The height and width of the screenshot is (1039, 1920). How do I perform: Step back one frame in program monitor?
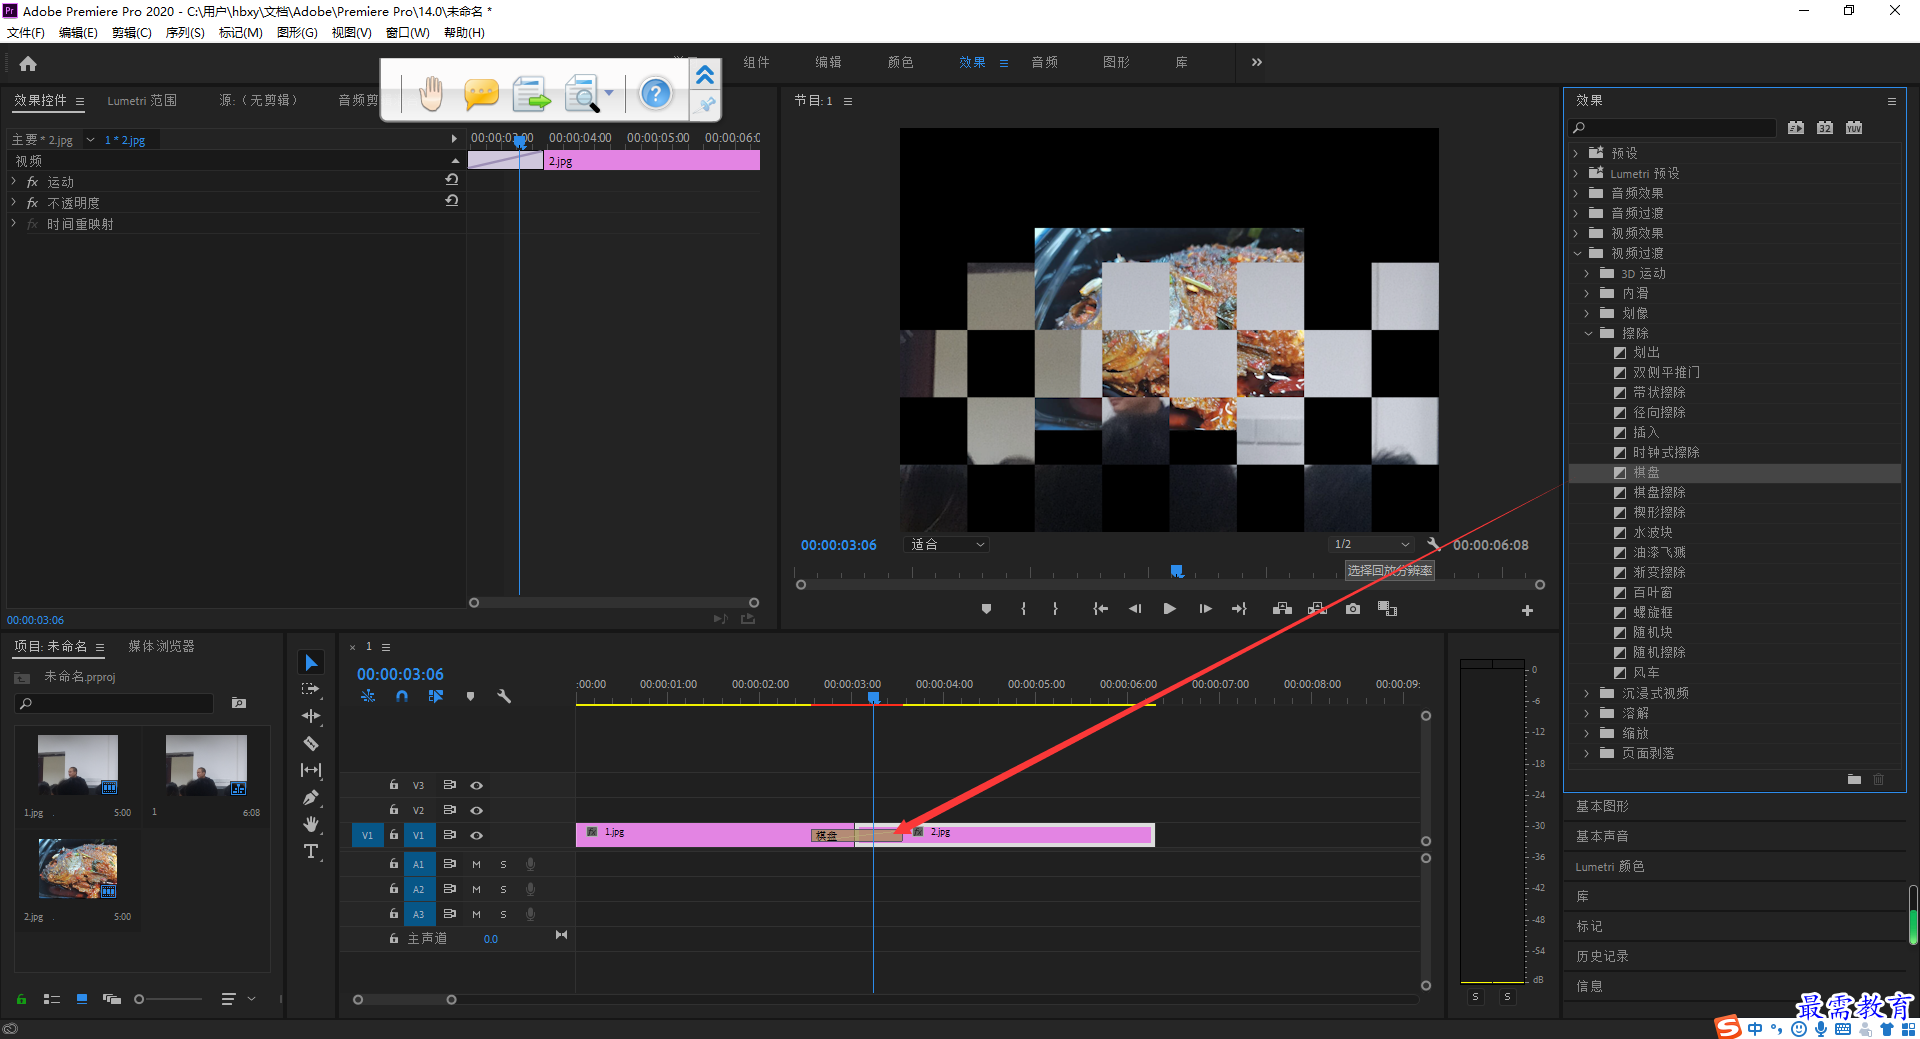pos(1135,609)
